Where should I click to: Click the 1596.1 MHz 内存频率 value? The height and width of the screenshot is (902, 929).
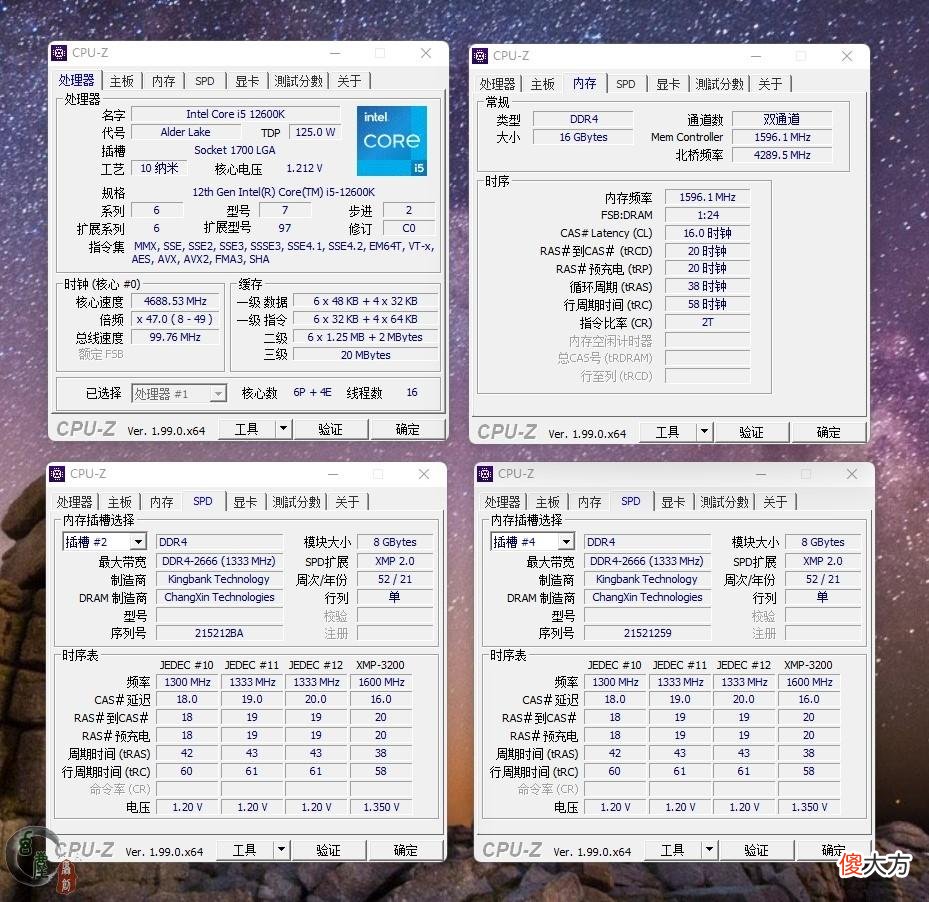click(707, 197)
